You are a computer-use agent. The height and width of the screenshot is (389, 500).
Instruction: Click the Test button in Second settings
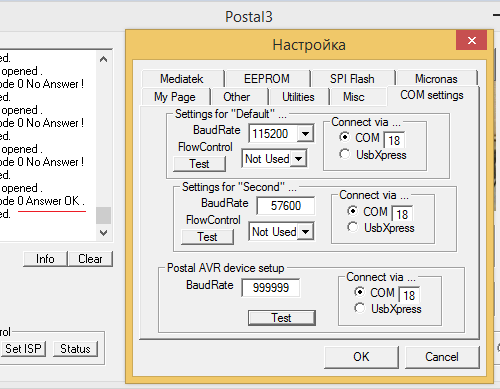tap(207, 237)
